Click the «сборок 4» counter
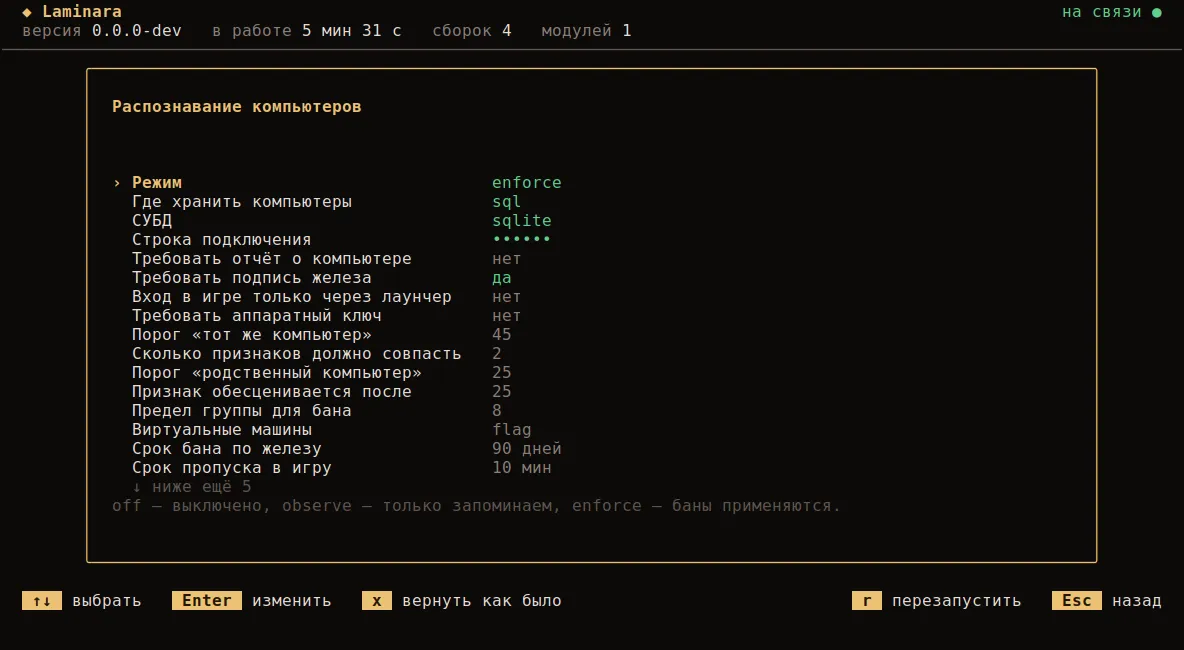This screenshot has width=1184, height=650. click(472, 31)
